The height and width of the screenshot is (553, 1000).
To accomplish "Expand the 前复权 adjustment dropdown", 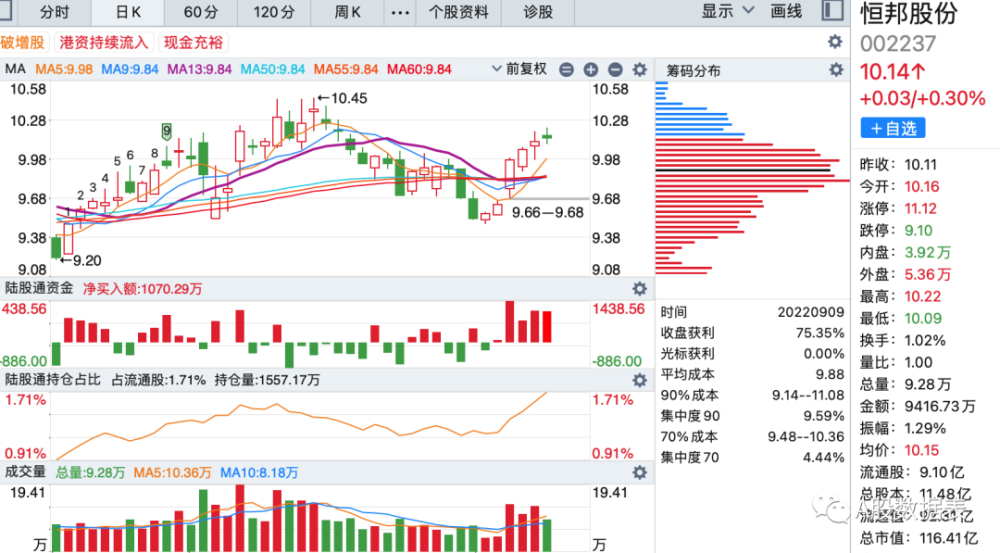I will [x=519, y=69].
